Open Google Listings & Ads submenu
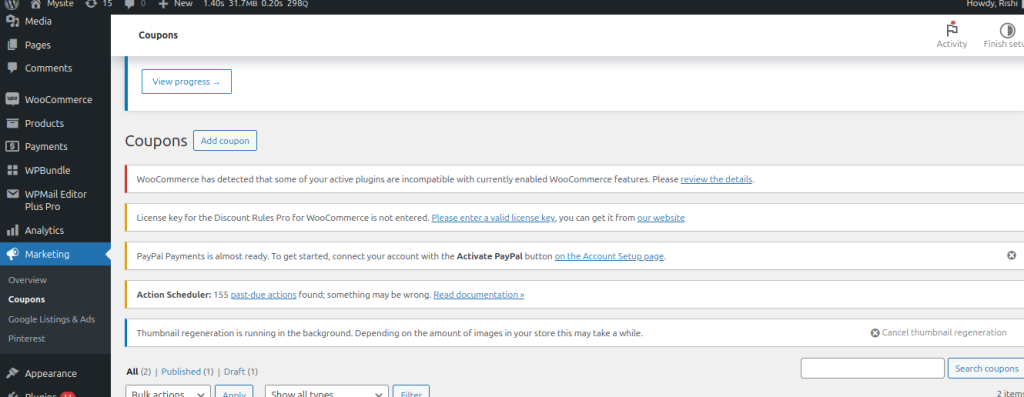Screen dimensions: 1024x397 click(52, 319)
